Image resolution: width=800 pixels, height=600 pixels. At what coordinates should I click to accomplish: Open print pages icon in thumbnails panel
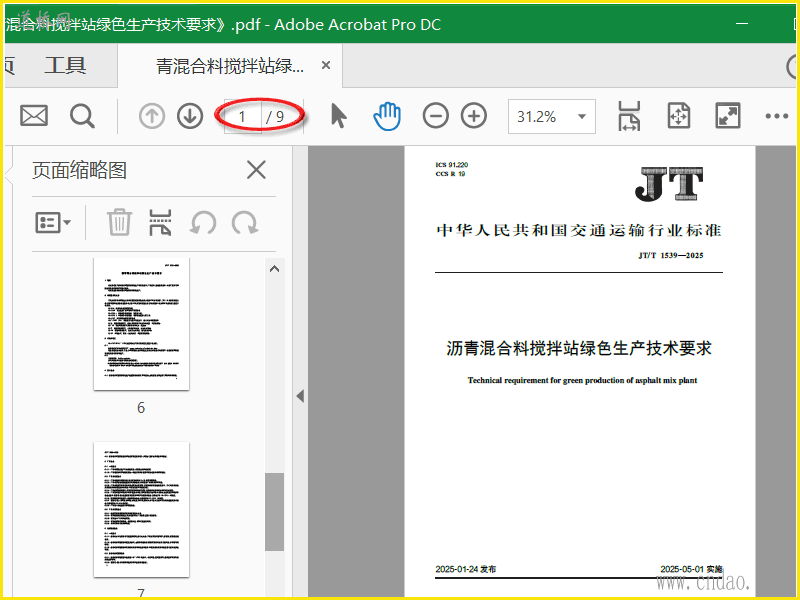pyautogui.click(x=160, y=222)
